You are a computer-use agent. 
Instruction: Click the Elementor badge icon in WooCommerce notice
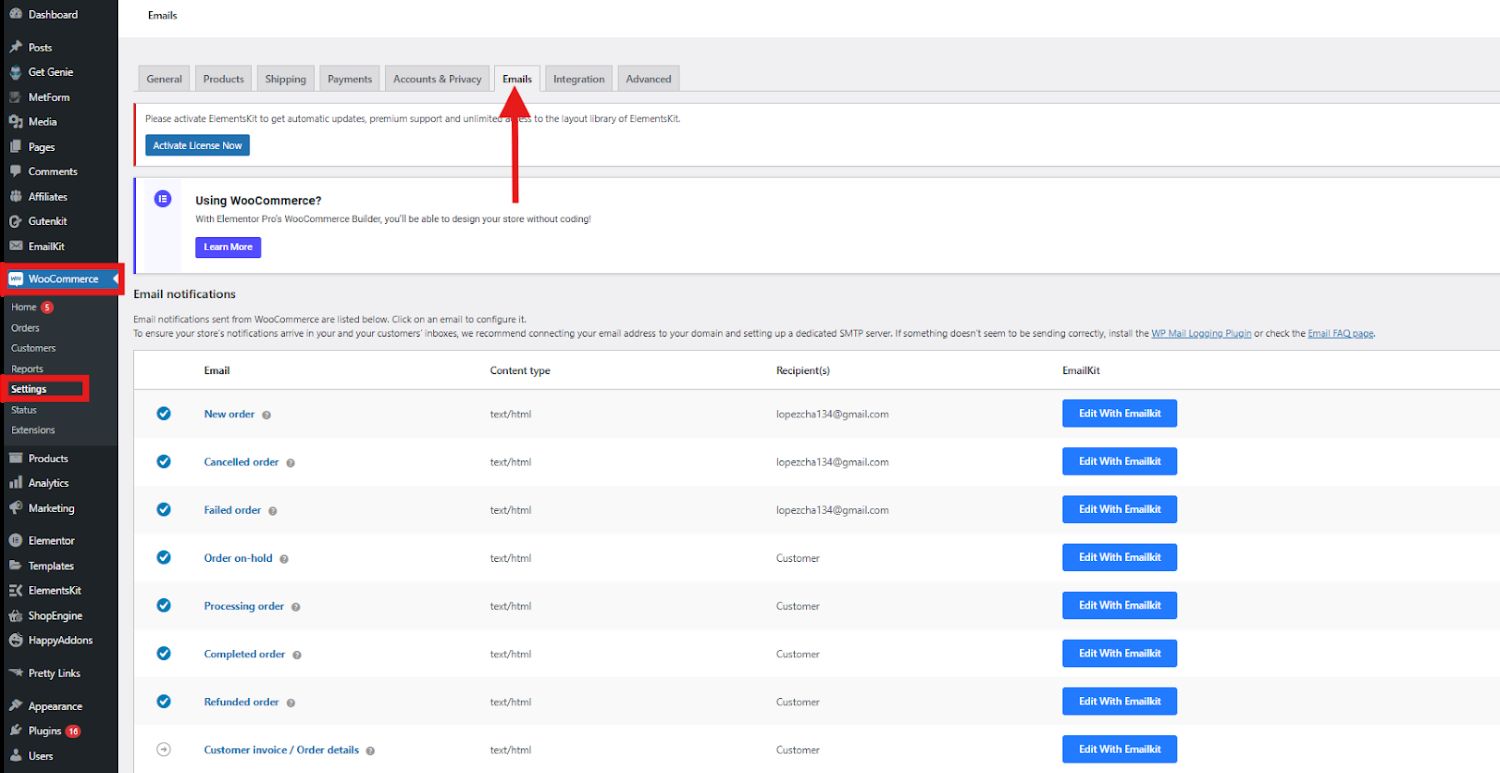click(163, 198)
